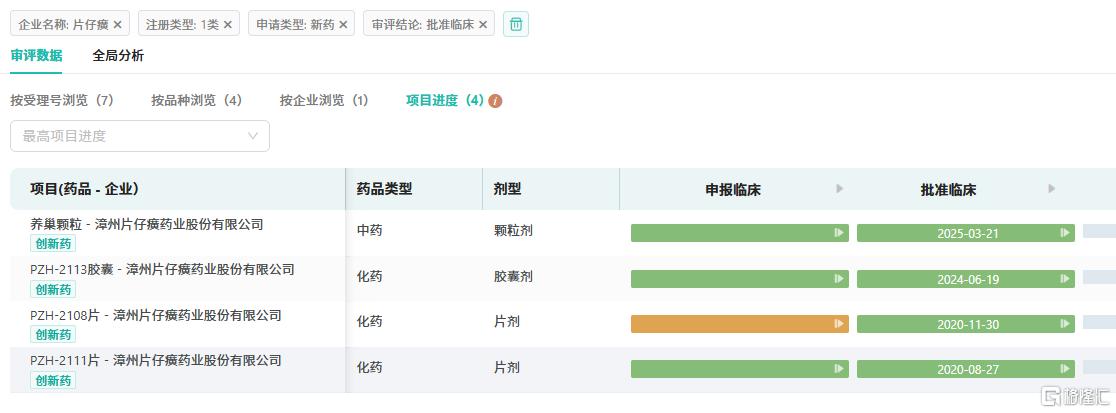1116x413 pixels.
Task: Open the 养巢颗粒 project entry
Action: click(146, 224)
